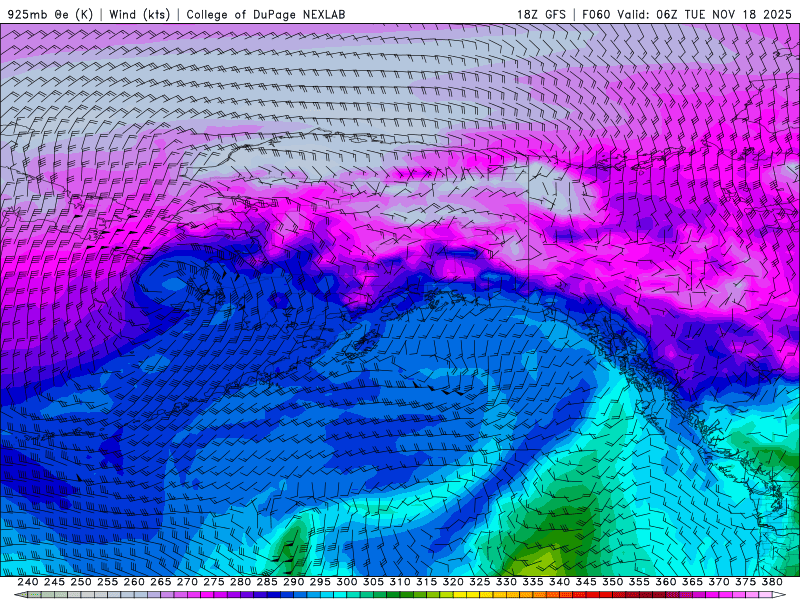Click the 360 value on the color scale
This screenshot has width=800, height=600.
click(665, 582)
